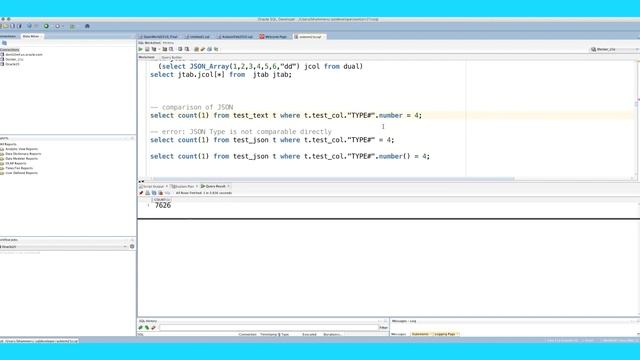Click green Back navigation icon
The width and height of the screenshot is (640, 360).
click(x=46, y=26)
